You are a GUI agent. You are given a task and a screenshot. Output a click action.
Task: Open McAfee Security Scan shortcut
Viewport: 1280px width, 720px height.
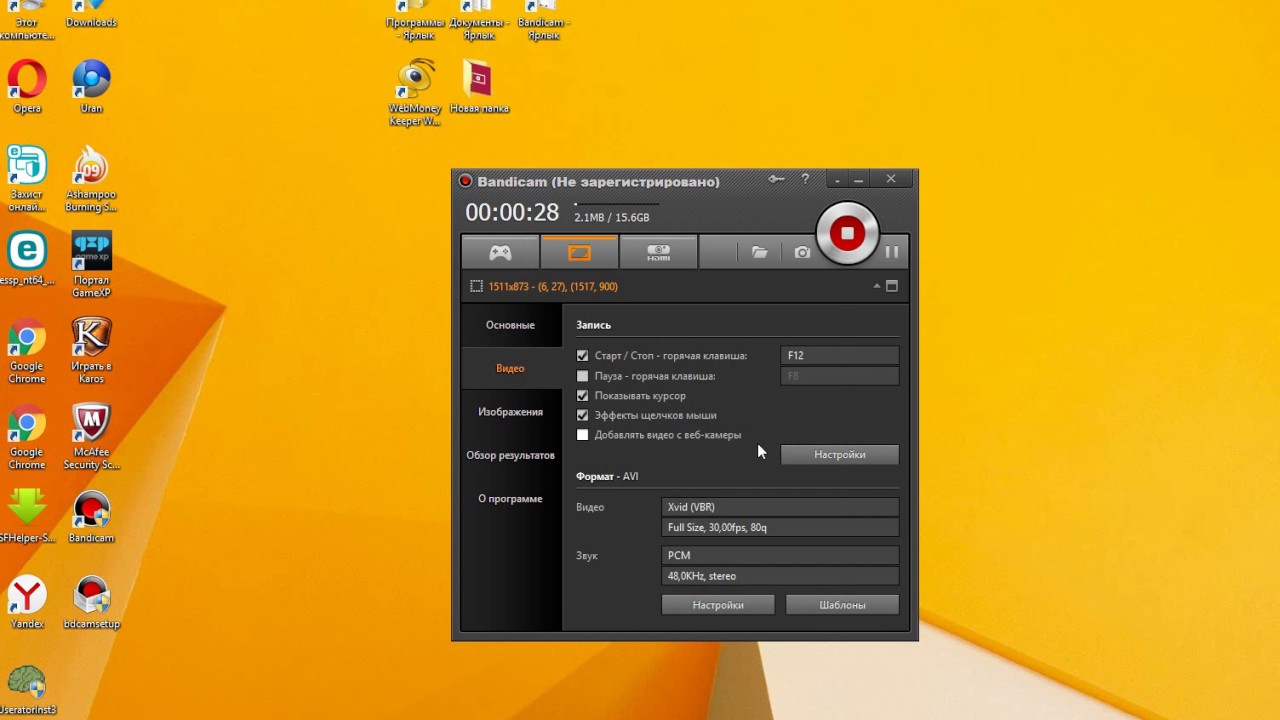pyautogui.click(x=91, y=438)
